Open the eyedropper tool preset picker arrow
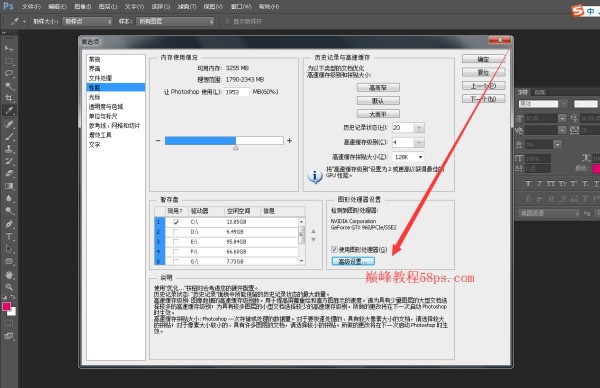 tap(24, 21)
